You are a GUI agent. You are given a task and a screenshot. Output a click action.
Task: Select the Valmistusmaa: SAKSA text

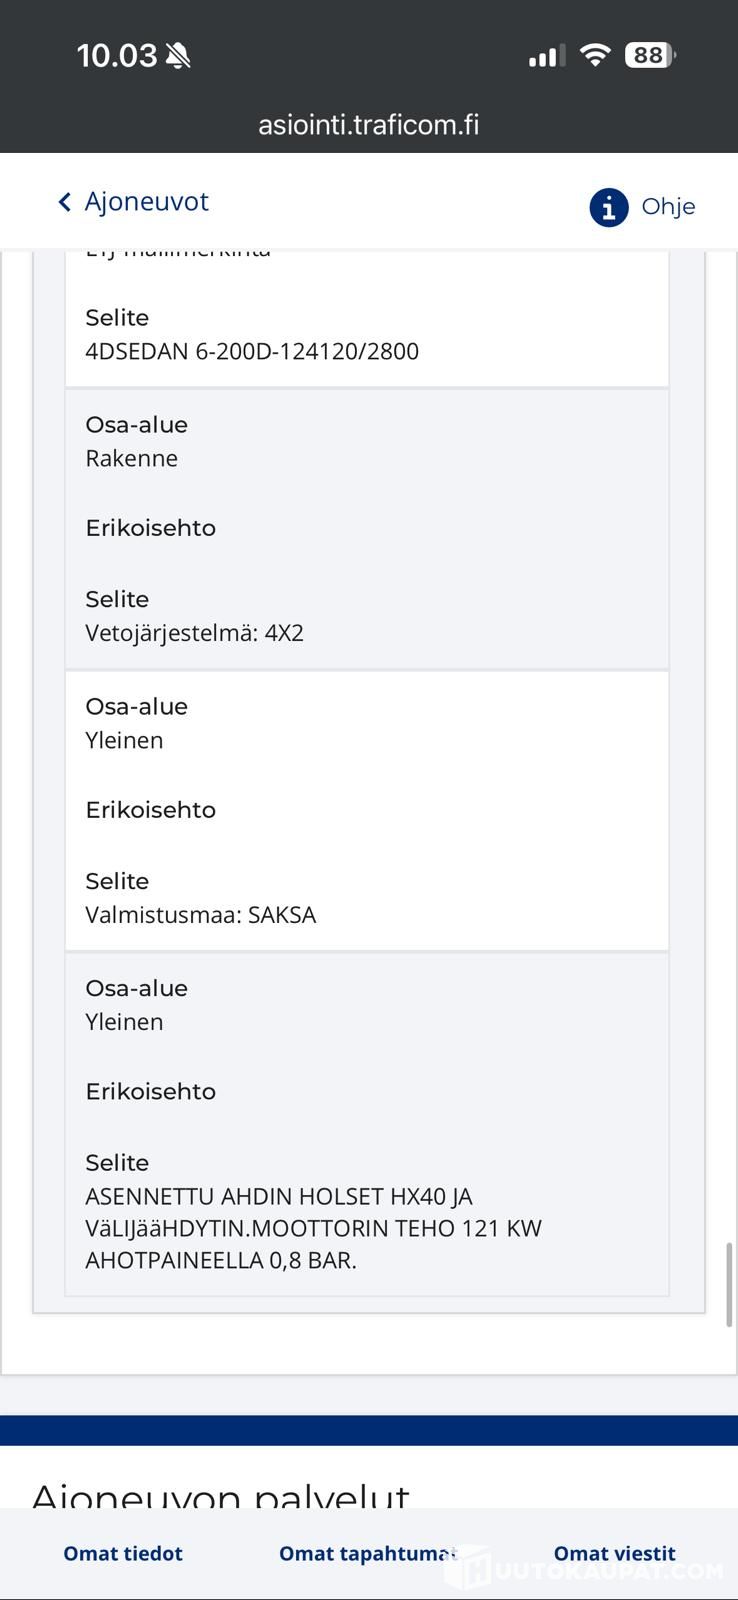coord(200,915)
